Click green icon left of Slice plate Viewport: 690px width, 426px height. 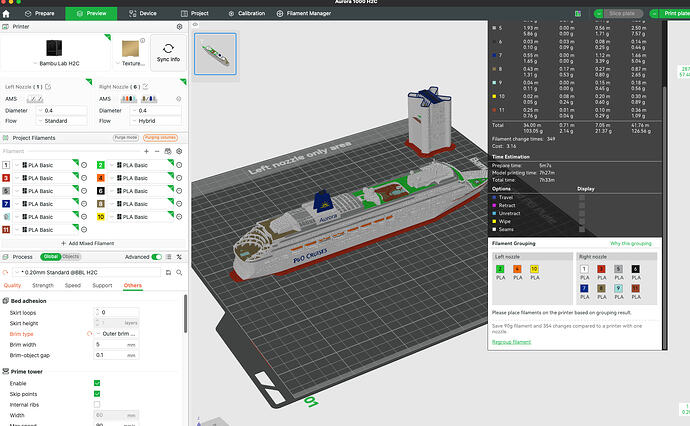[578, 14]
